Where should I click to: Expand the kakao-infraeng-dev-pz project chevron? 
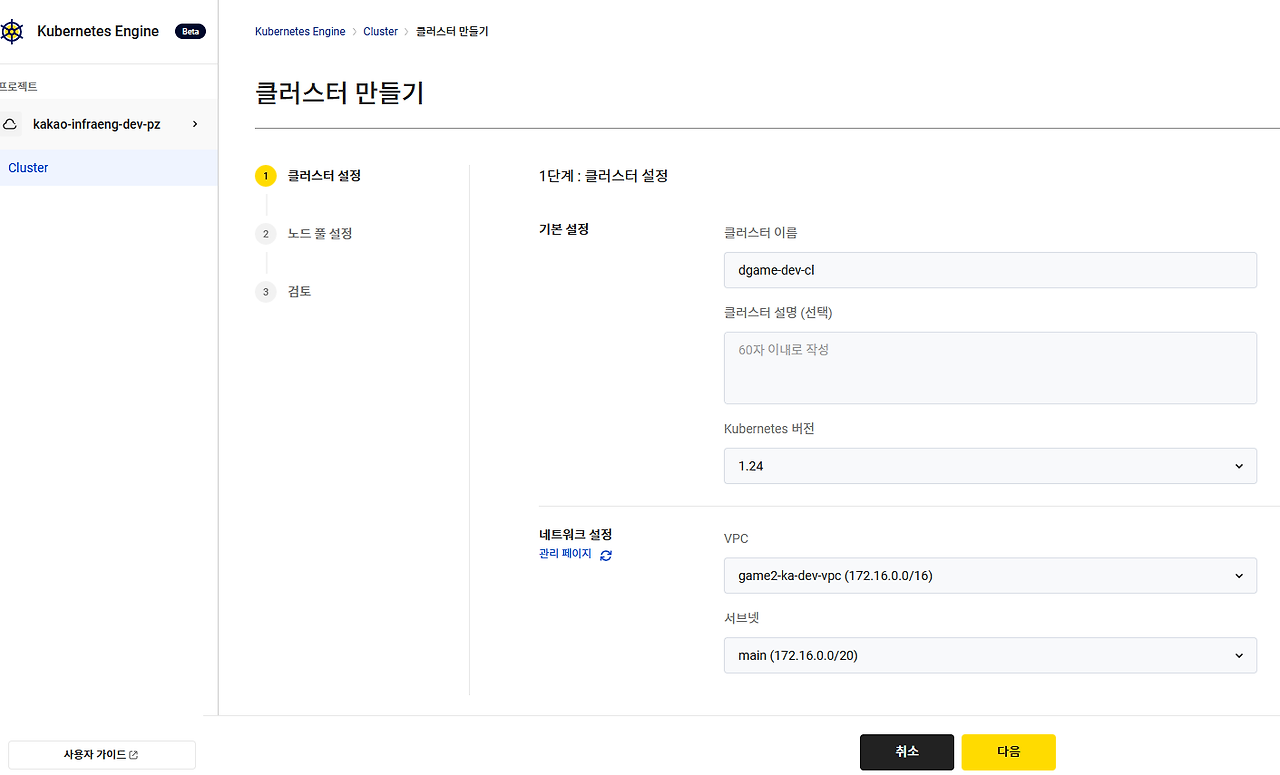coord(195,124)
